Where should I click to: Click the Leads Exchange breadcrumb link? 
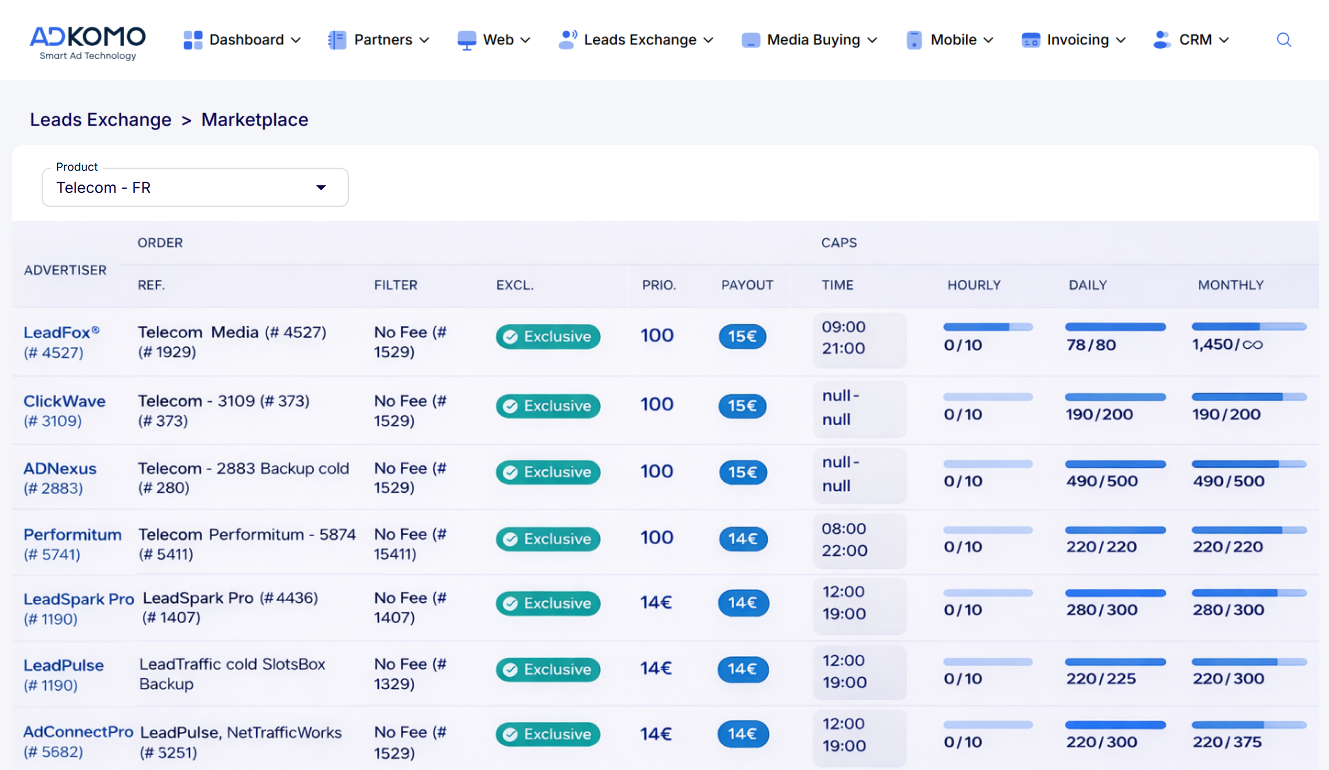coord(101,120)
